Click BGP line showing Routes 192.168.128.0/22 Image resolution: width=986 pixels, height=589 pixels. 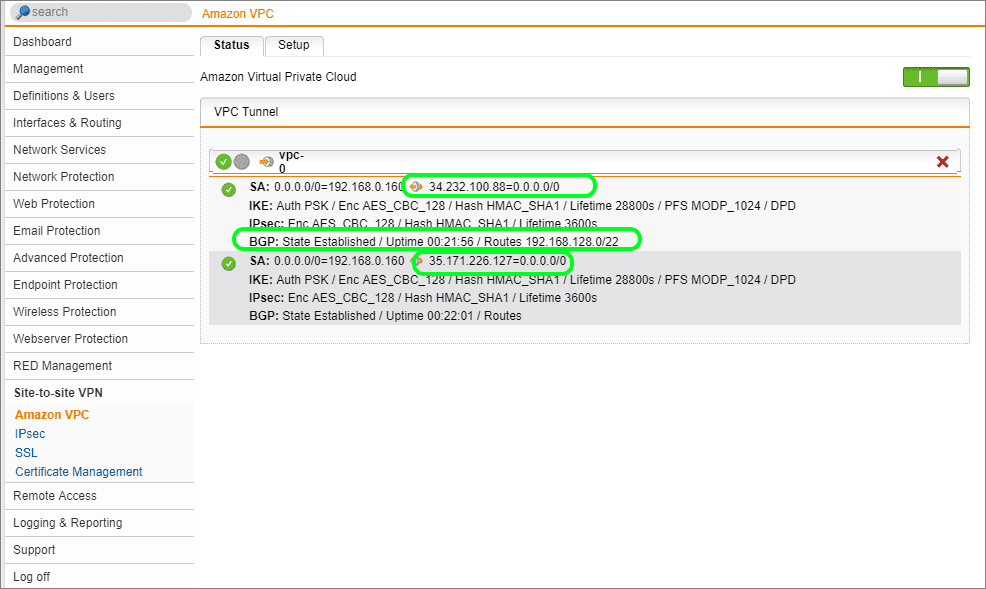click(434, 242)
